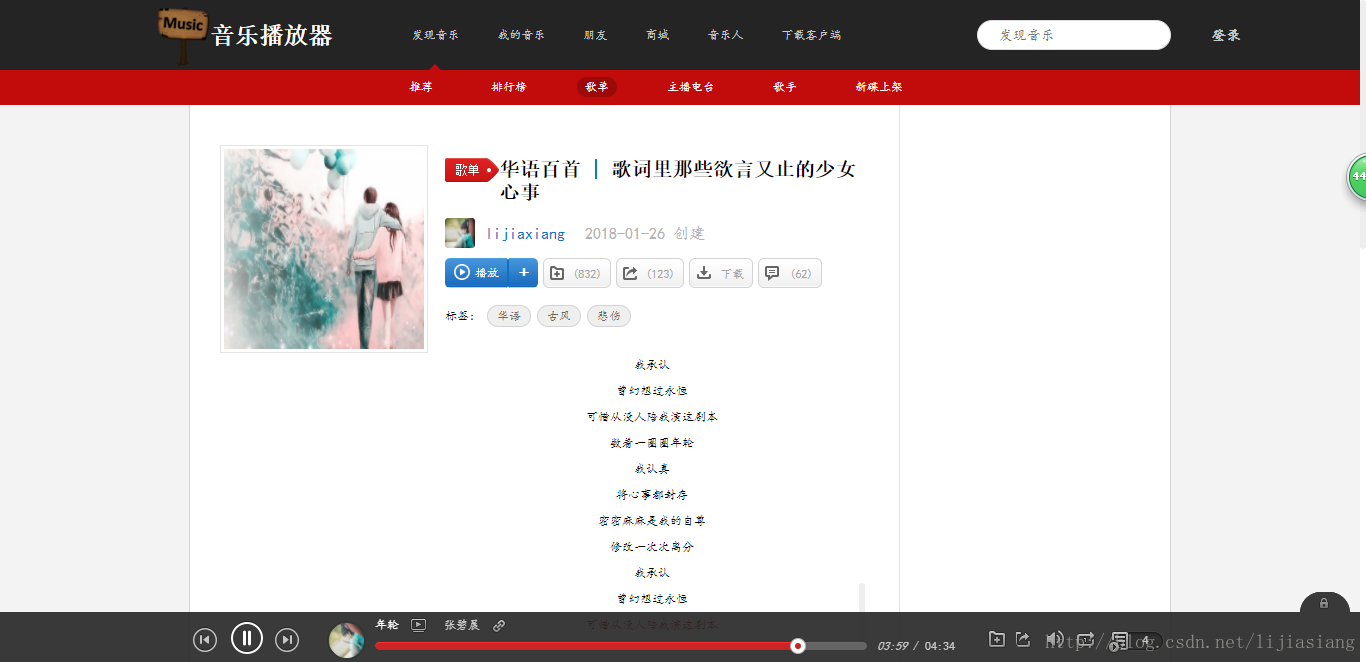Screen dimensions: 1366x662
Task: Toggle loop playback mode icon
Action: pos(1086,639)
